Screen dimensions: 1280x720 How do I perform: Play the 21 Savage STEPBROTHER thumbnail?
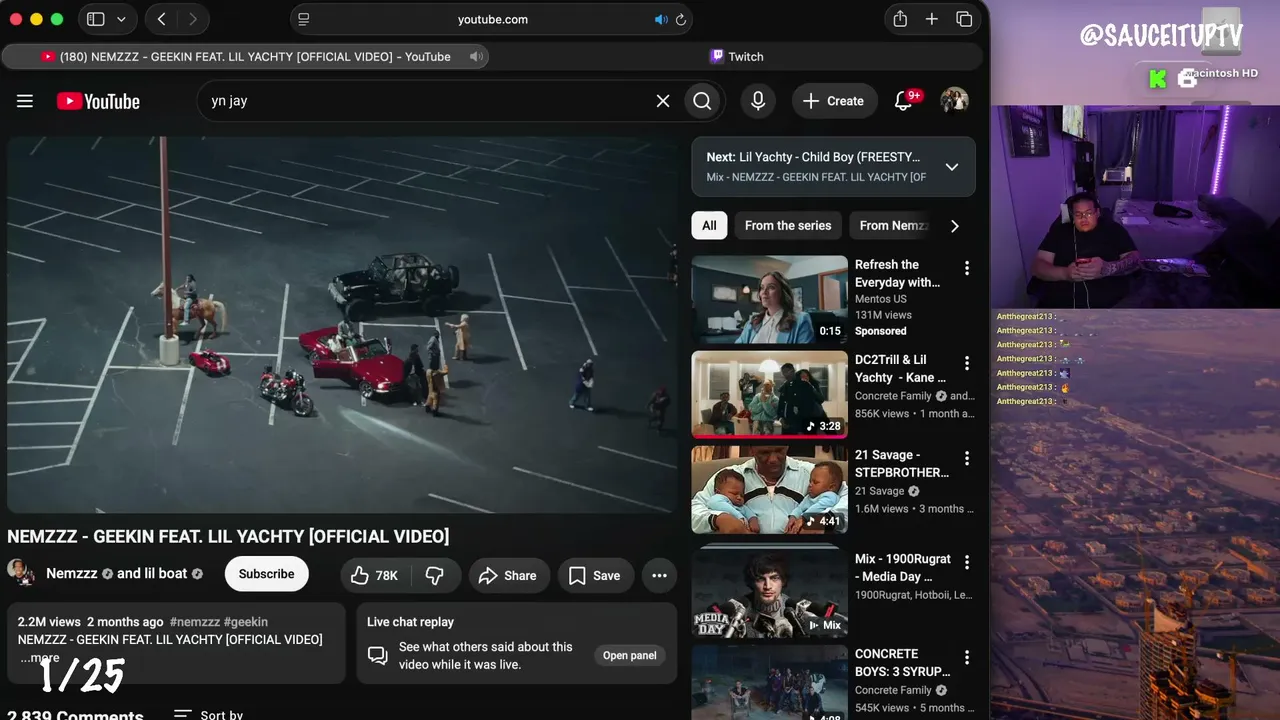(769, 489)
